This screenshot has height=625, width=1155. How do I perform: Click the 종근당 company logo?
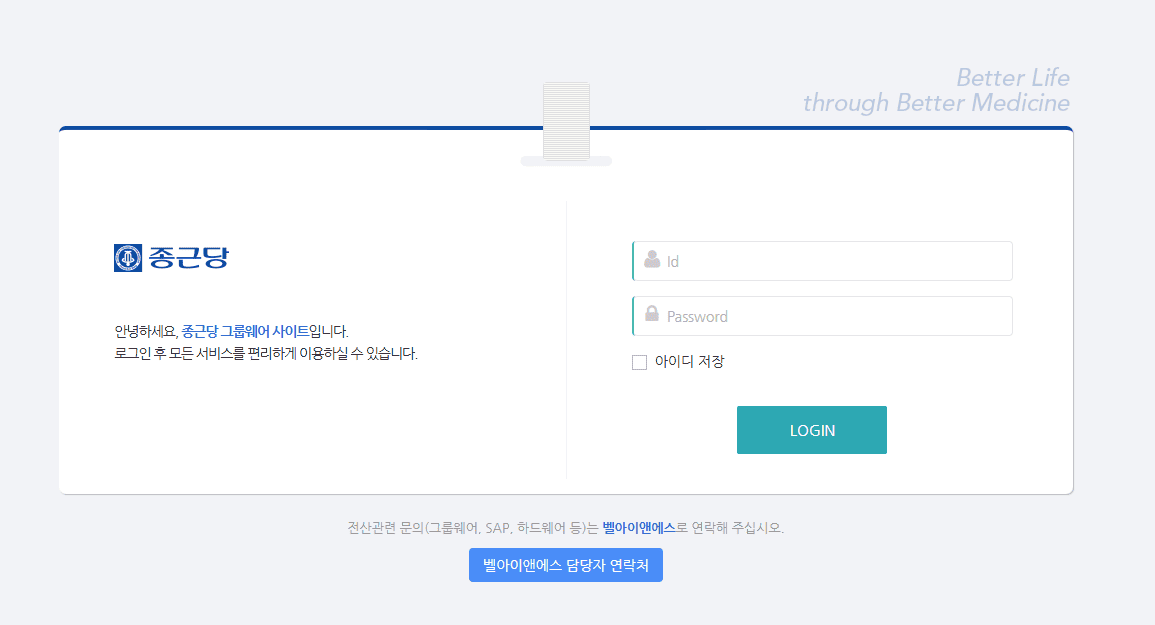pyautogui.click(x=171, y=258)
